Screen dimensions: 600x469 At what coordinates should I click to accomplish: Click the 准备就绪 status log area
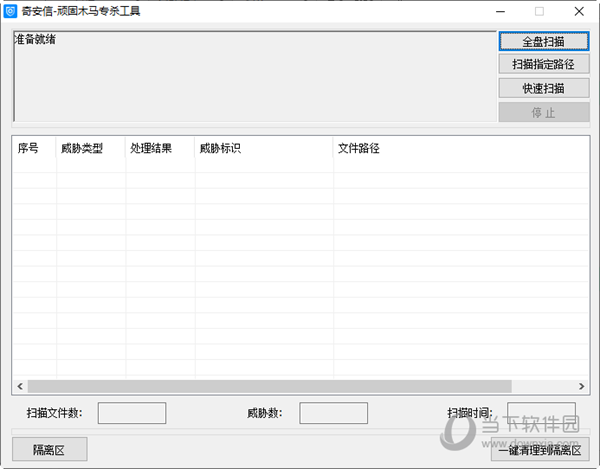[255, 77]
